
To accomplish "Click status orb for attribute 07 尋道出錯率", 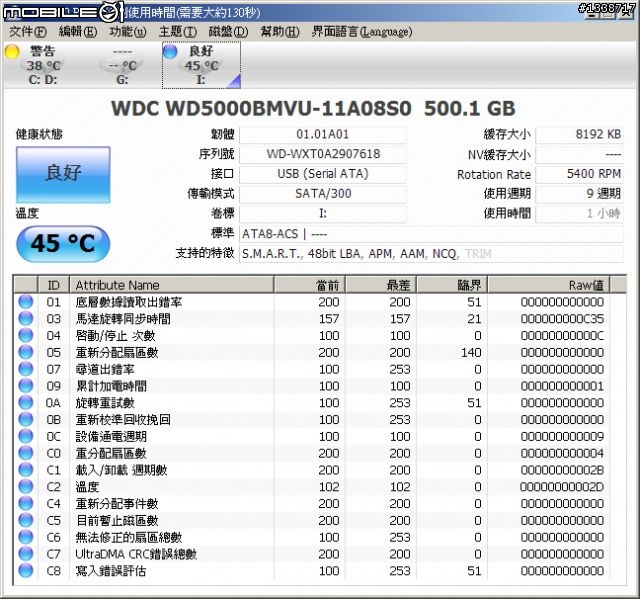I will 25,369.
